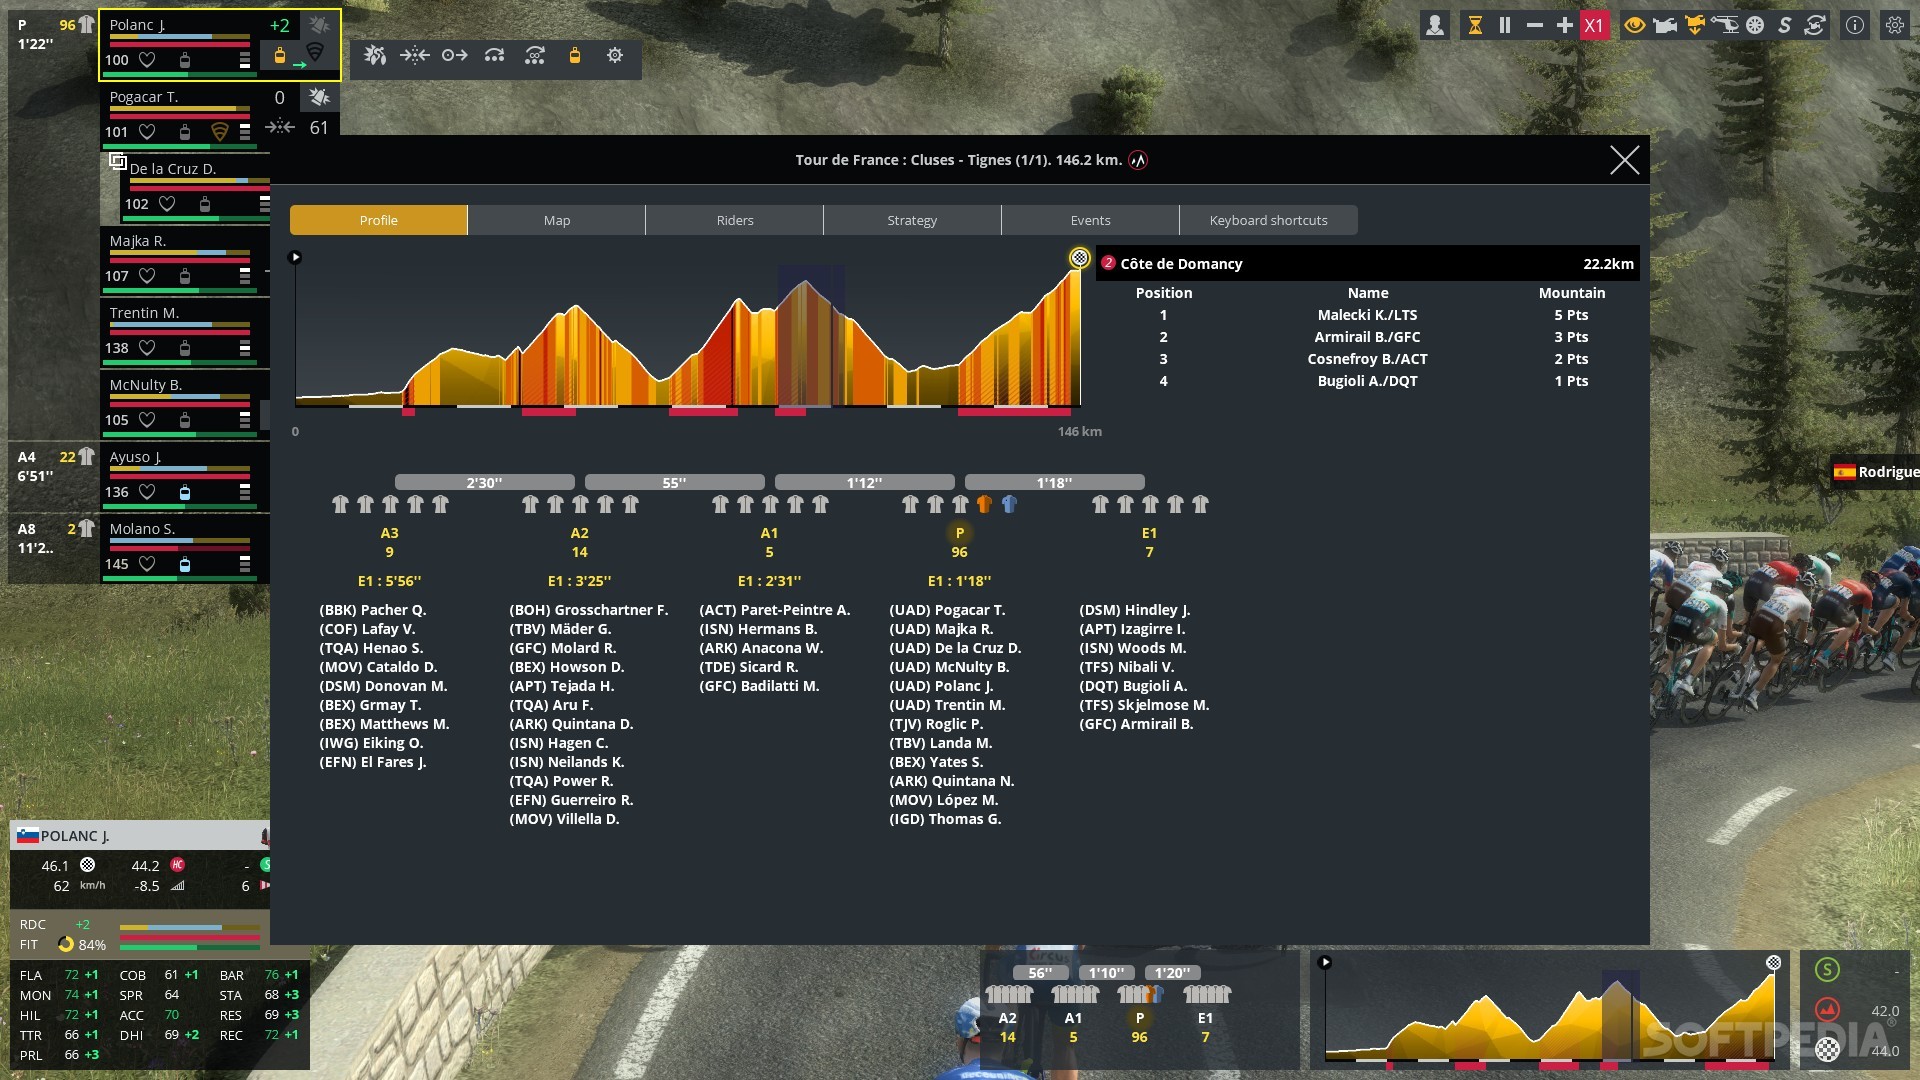Click the yellow water bottle order icon
Screen dimensions: 1920x1080
coord(575,56)
